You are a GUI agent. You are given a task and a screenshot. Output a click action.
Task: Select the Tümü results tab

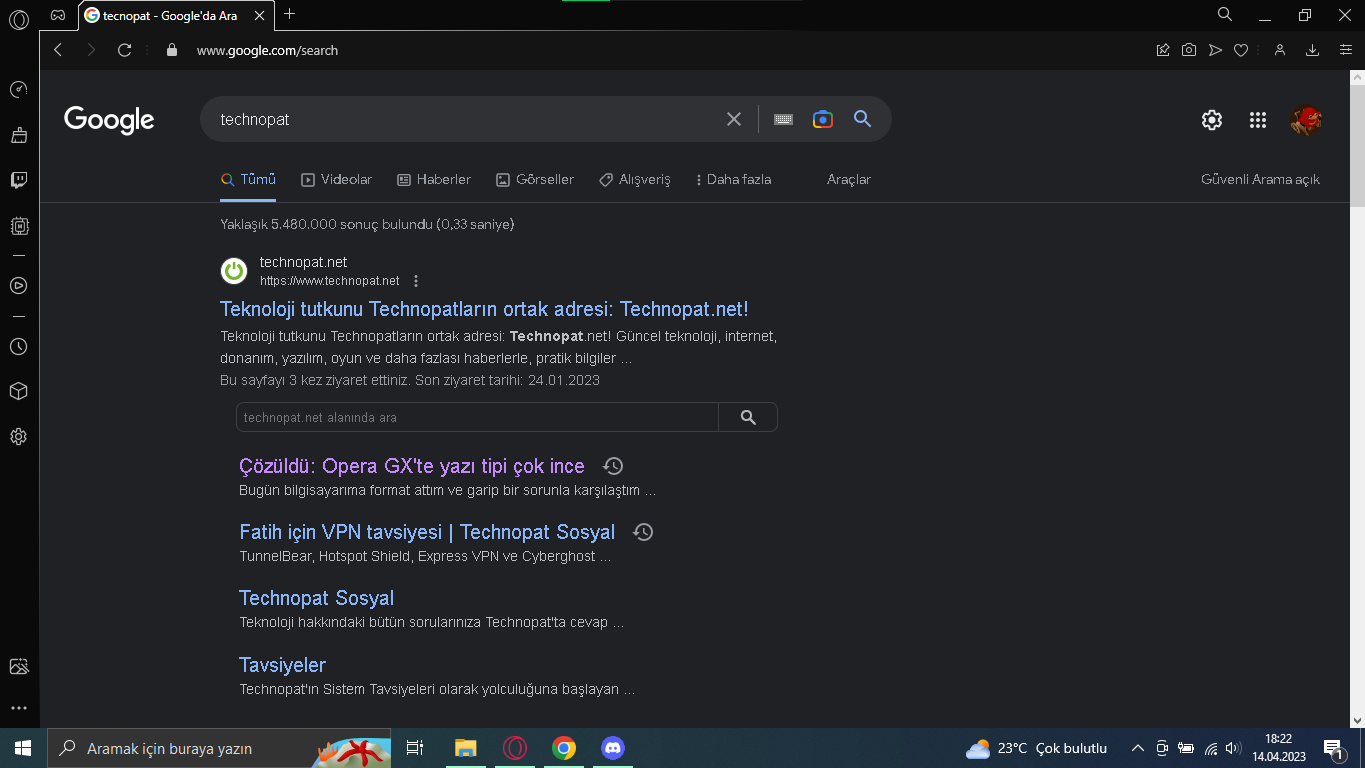click(248, 180)
